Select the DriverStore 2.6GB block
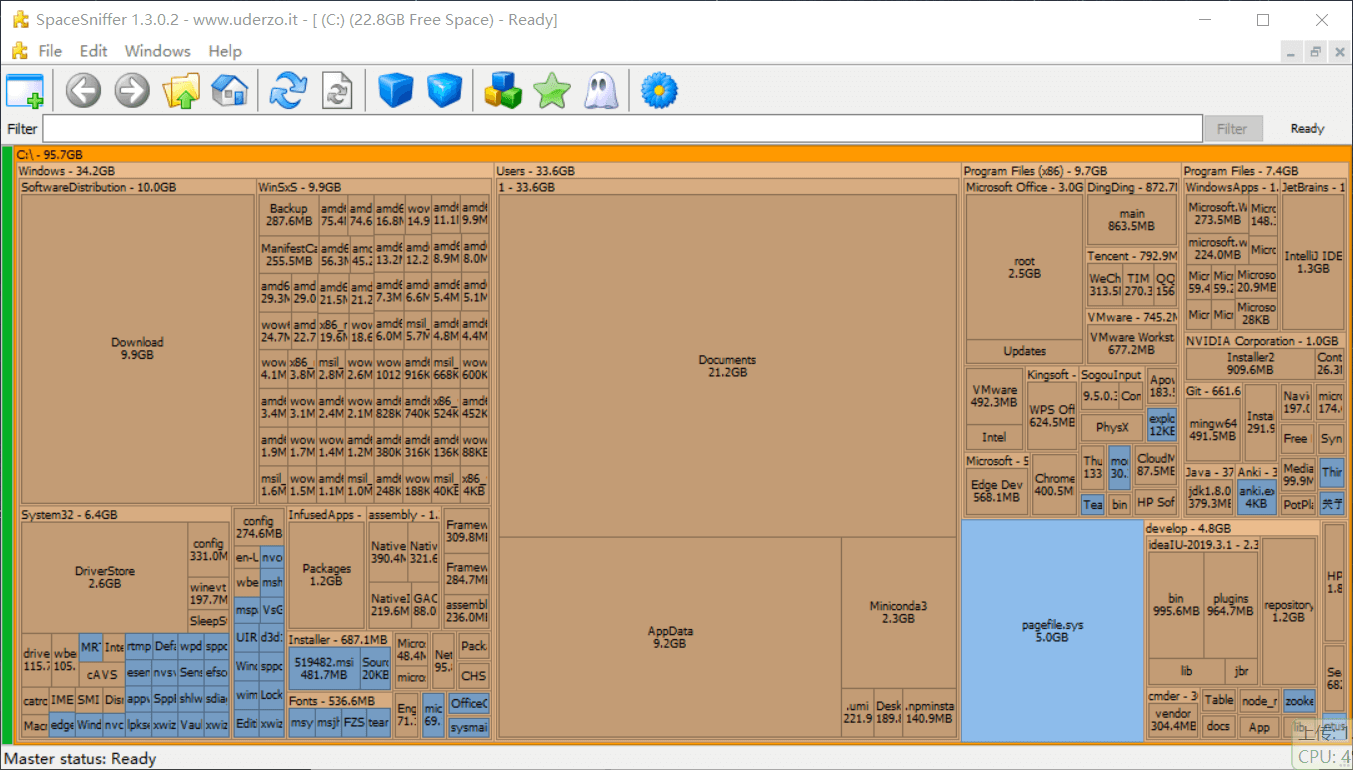The width and height of the screenshot is (1353, 770). pyautogui.click(x=104, y=578)
